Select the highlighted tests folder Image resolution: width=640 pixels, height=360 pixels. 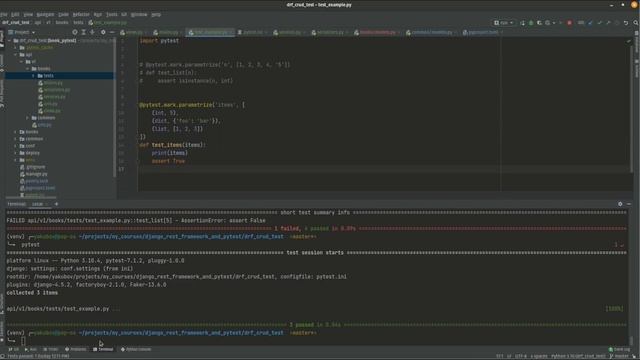click(60, 76)
